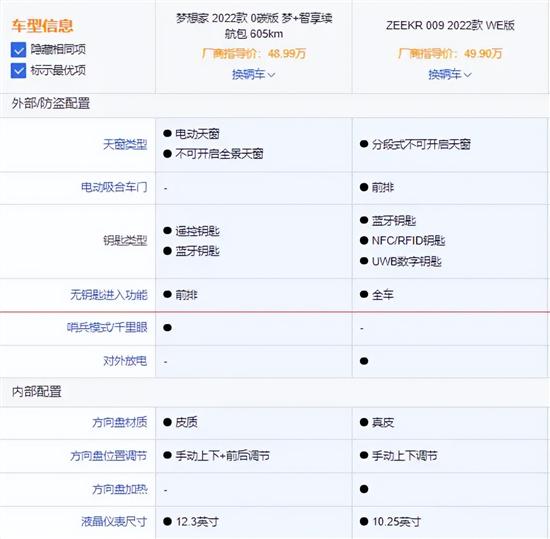Click 蓝牙钥匙 in the 梦想家 column
The width and height of the screenshot is (550, 539).
197,251
